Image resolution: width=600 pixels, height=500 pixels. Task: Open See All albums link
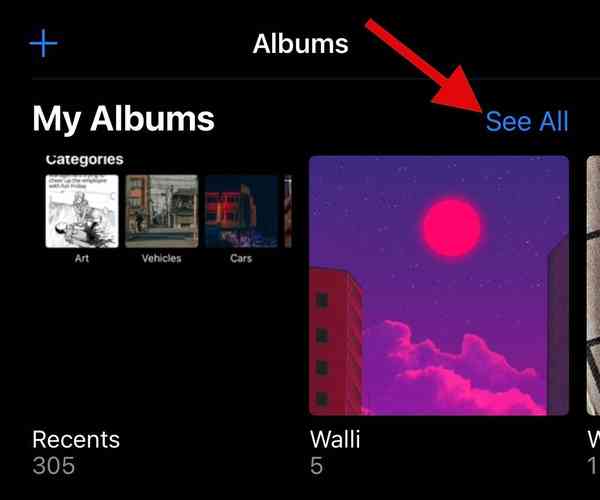tap(527, 121)
